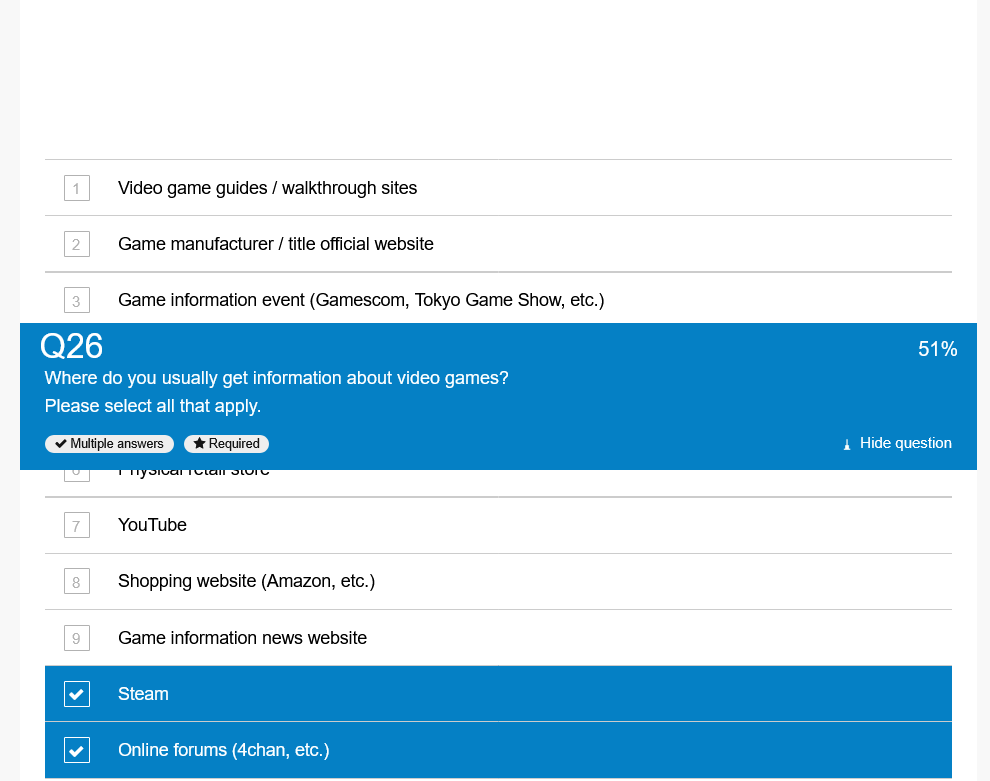Viewport: 990px width, 781px height.
Task: Click the Multiple answers badge
Action: click(109, 444)
